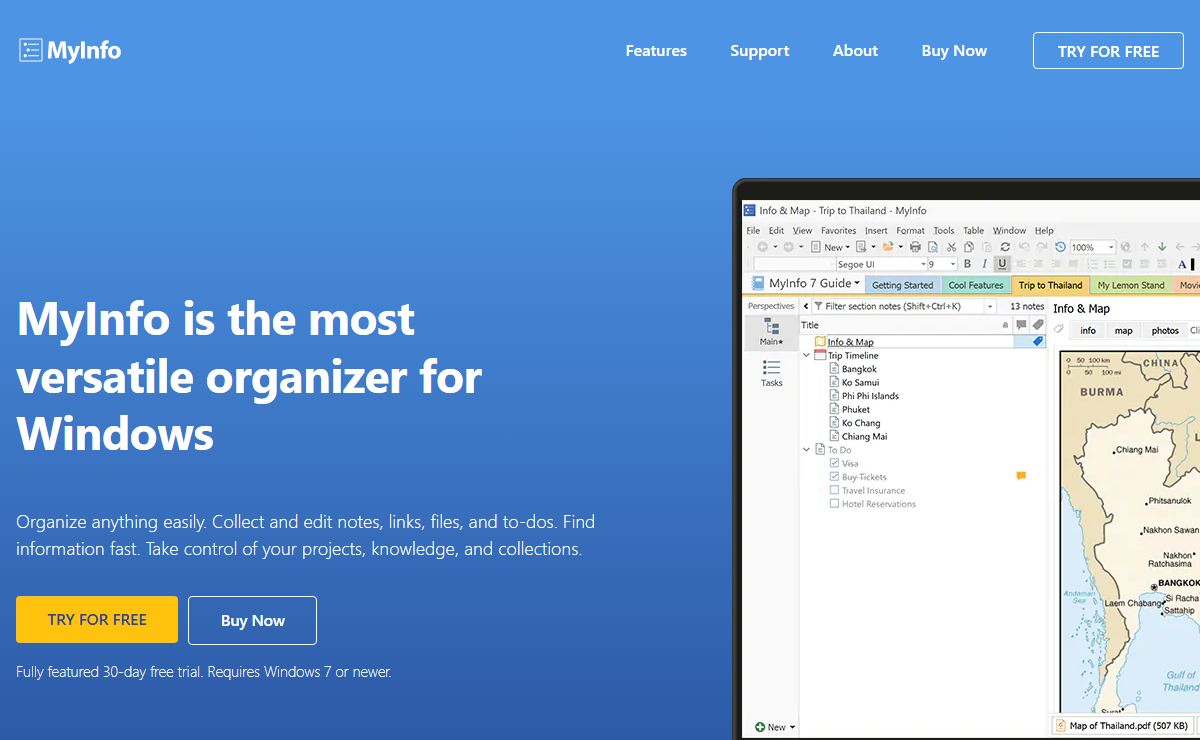Toggle Italic formatting
This screenshot has width=1200, height=740.
click(984, 265)
